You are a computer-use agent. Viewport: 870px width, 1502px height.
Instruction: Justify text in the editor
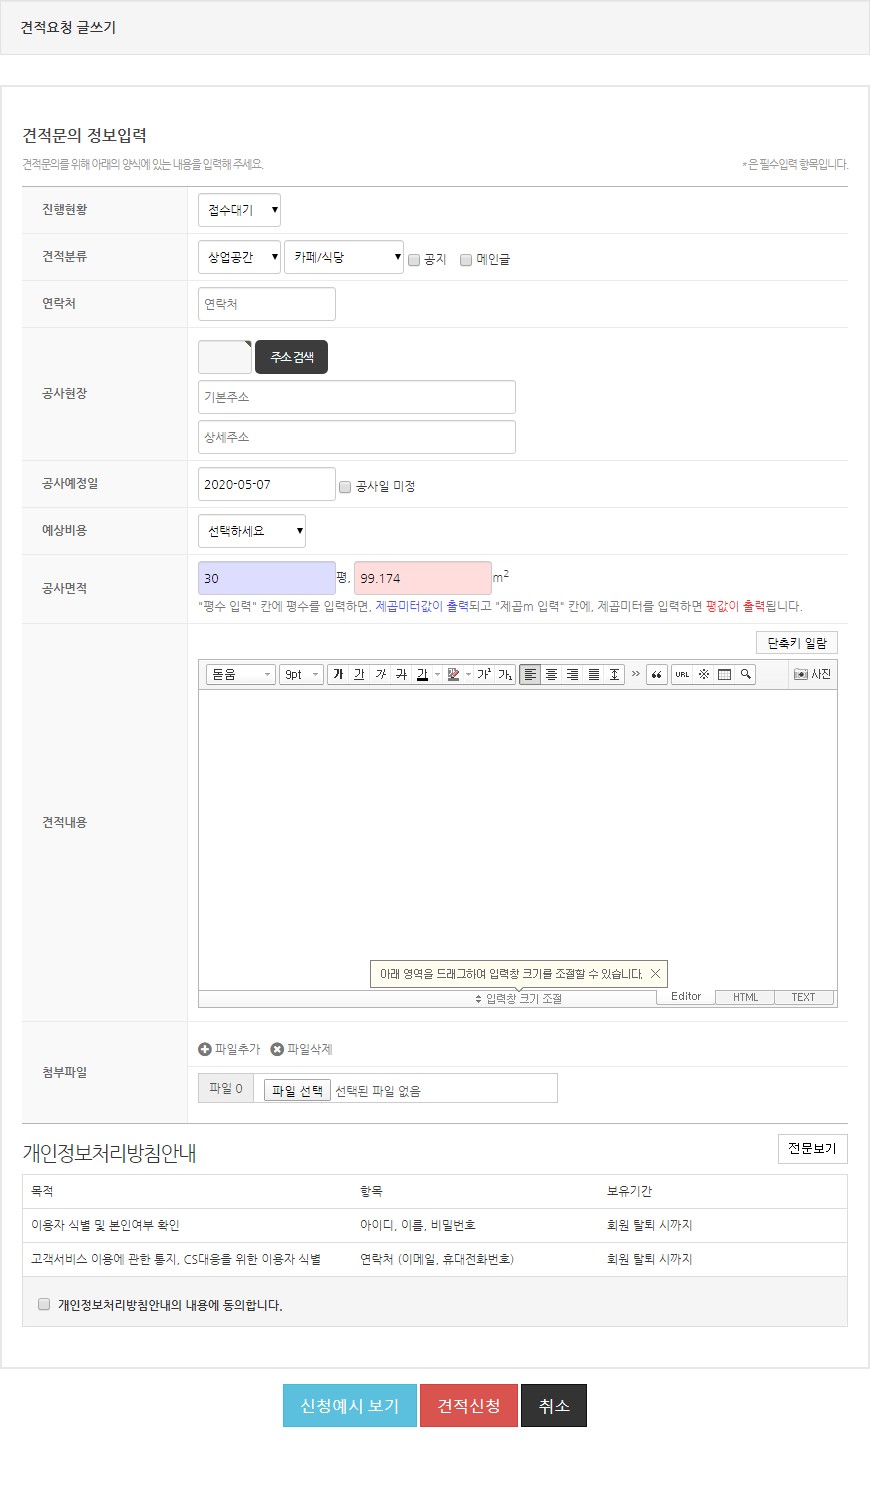(593, 674)
